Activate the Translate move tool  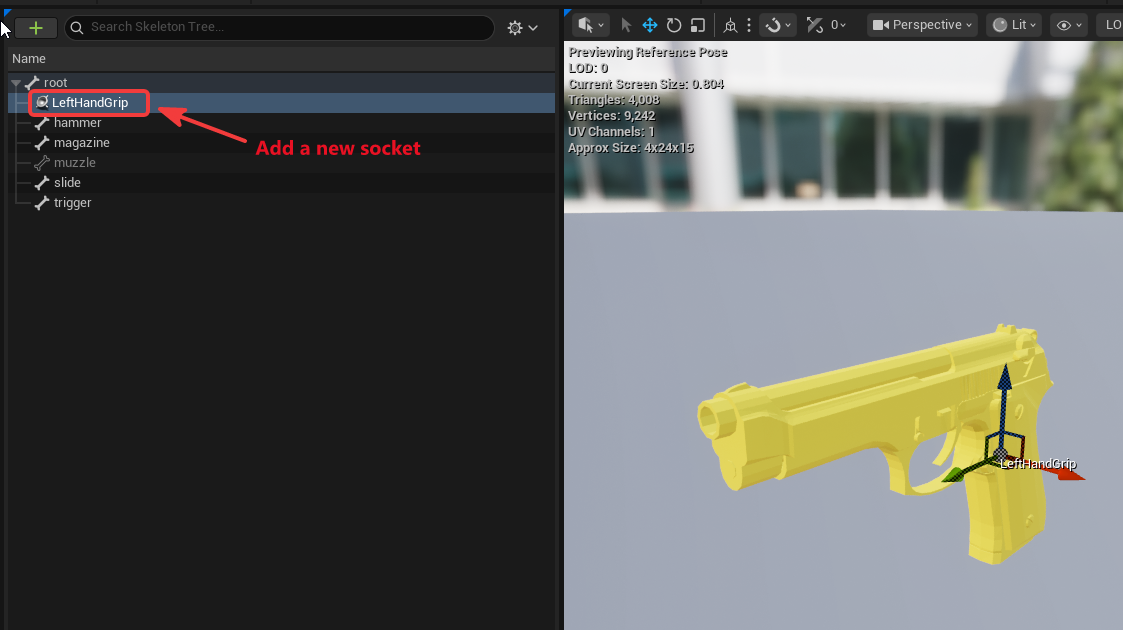pos(650,25)
